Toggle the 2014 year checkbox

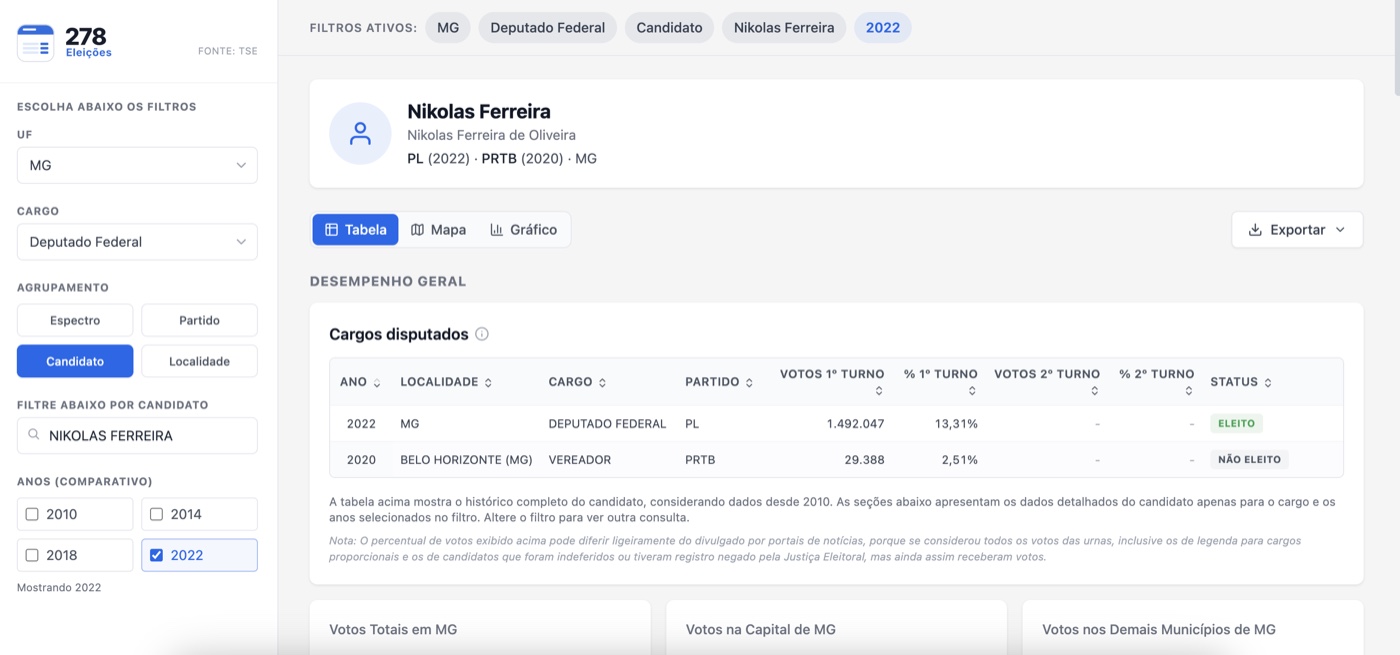coord(156,514)
